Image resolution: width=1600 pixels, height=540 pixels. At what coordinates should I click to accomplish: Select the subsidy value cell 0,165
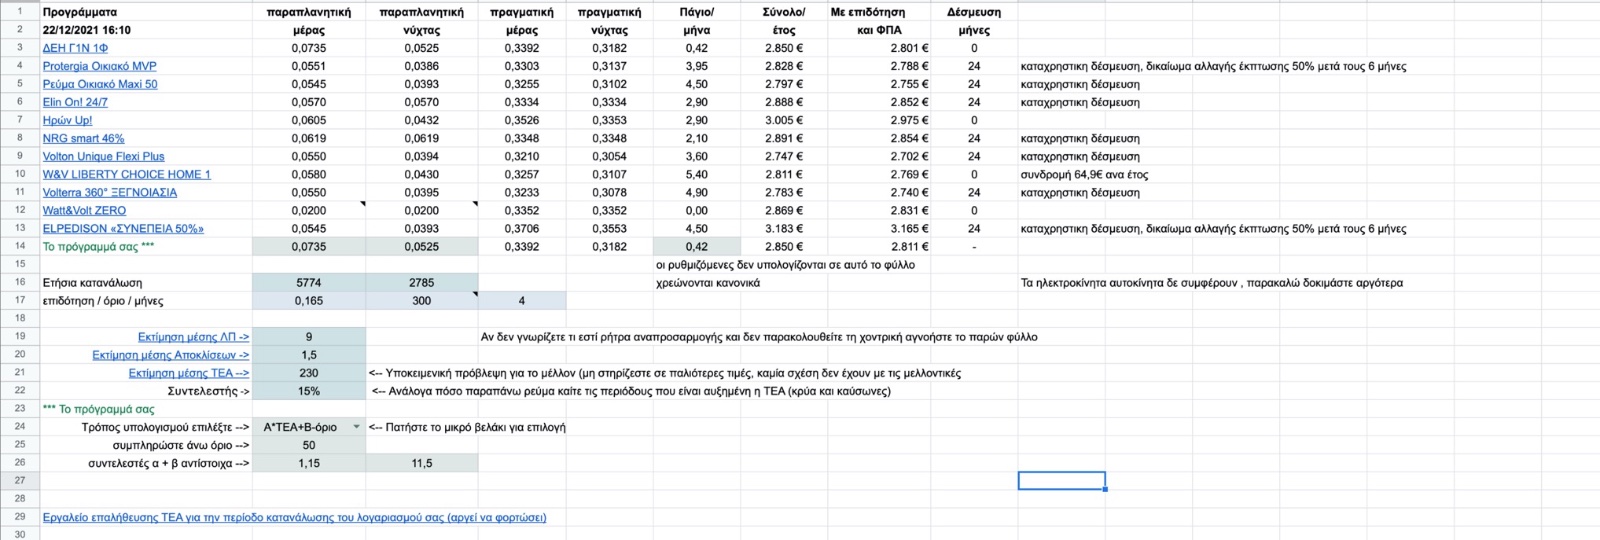309,301
